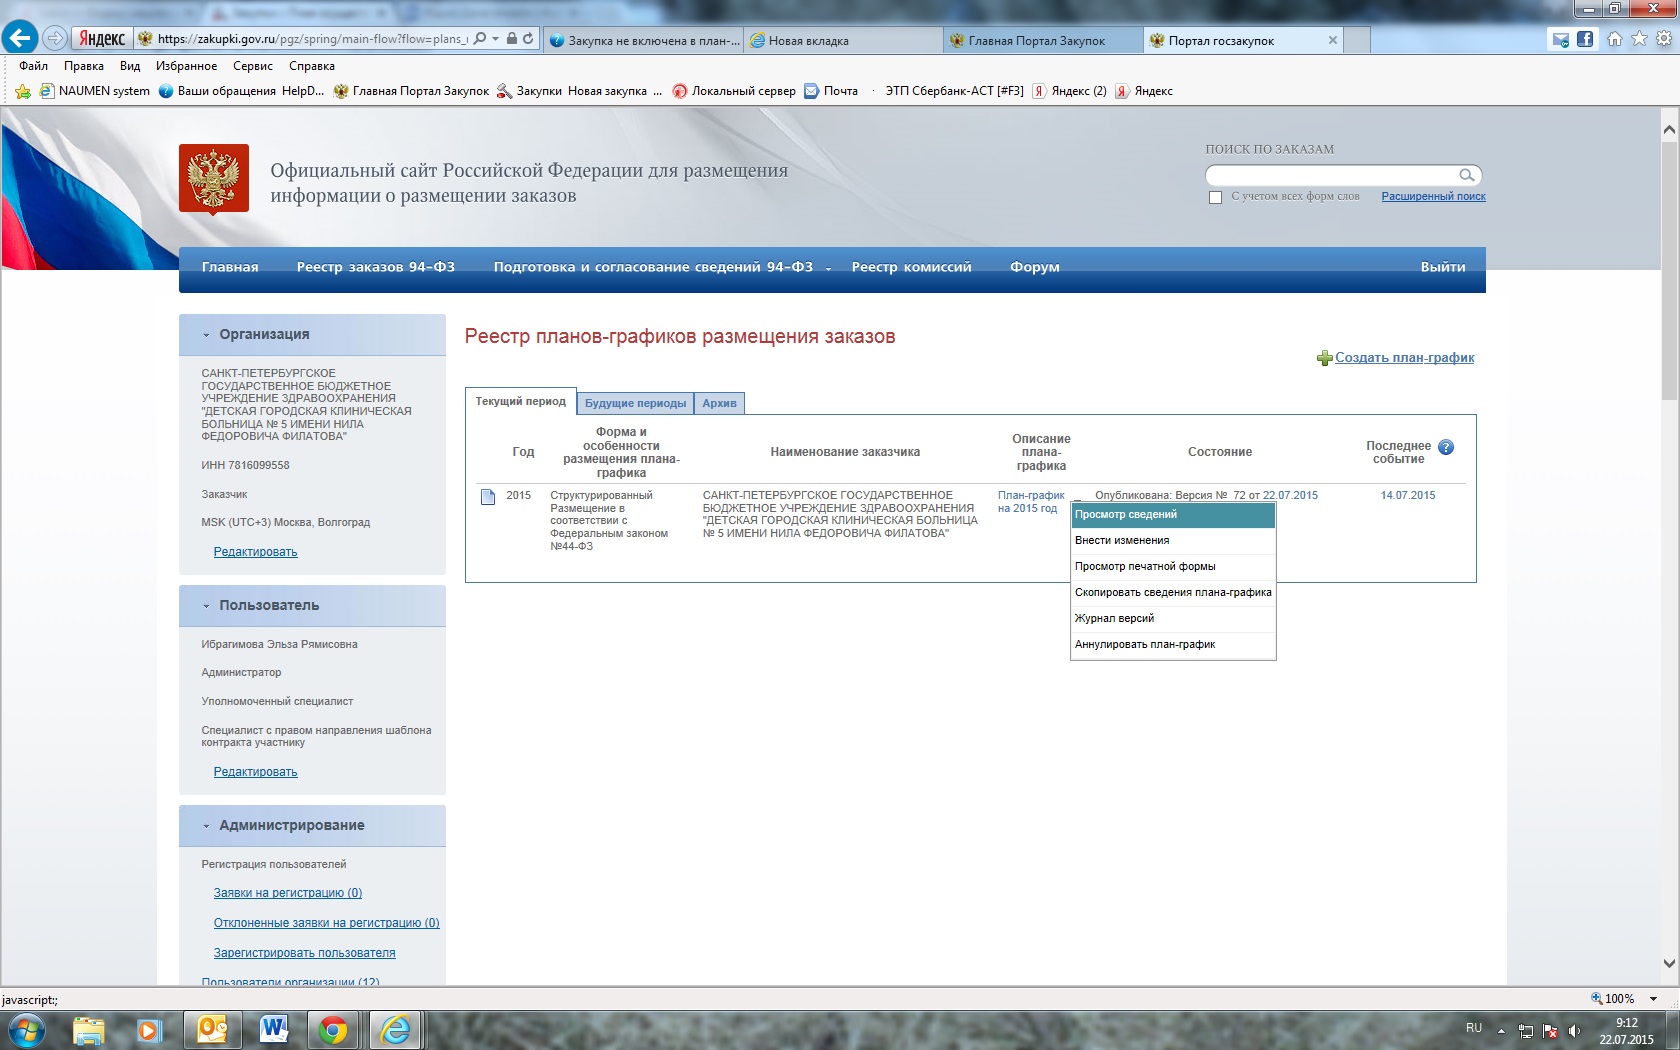Image resolution: width=1680 pixels, height=1050 pixels.
Task: Open Microsoft Word from the taskbar
Action: pos(273,1030)
